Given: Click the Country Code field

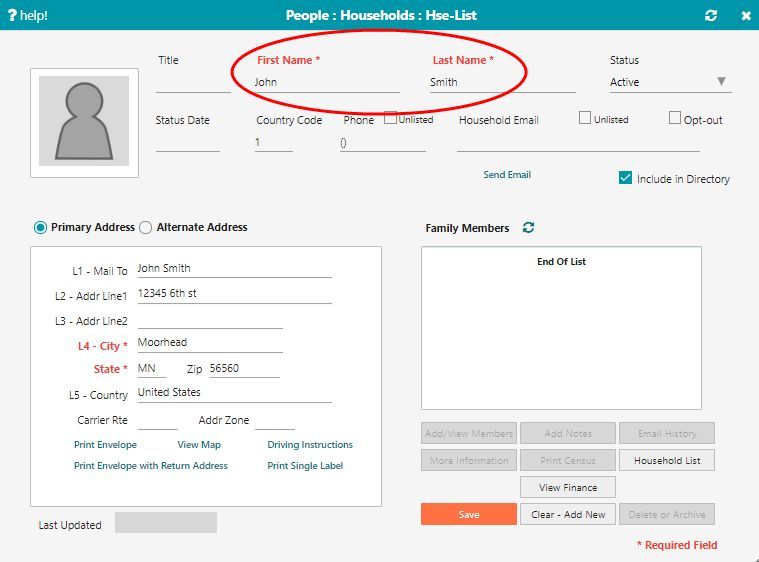Looking at the screenshot, I should [x=273, y=142].
